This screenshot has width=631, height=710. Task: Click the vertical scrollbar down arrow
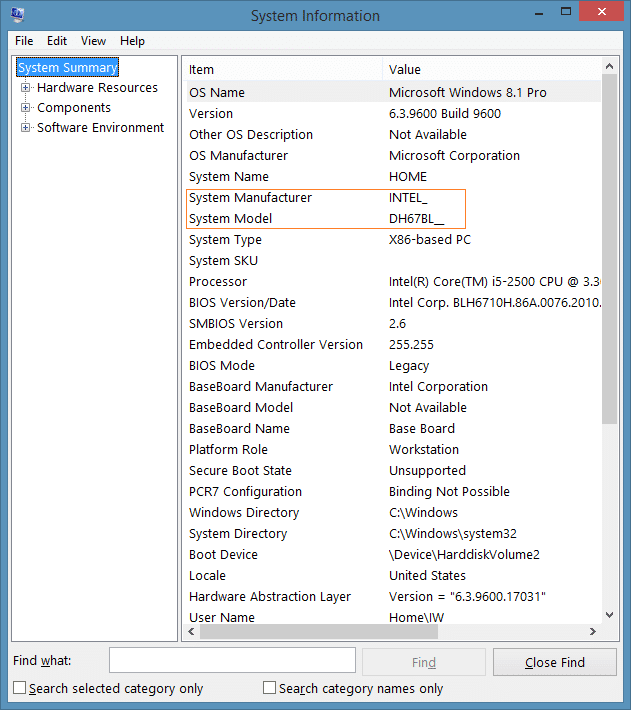609,614
